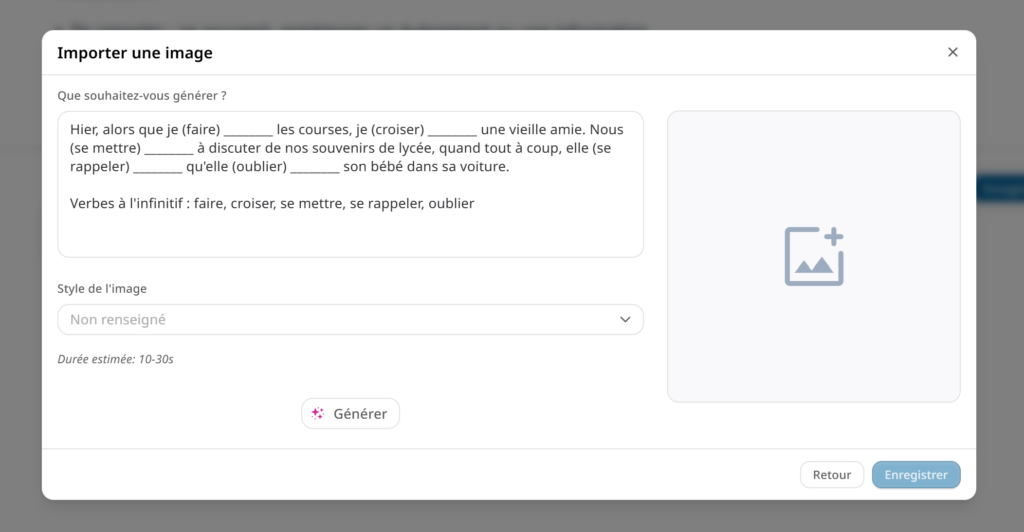Screen dimensions: 1024x532
Task: Click the dimmed backdrop above the dialog
Action: click(500, 14)
